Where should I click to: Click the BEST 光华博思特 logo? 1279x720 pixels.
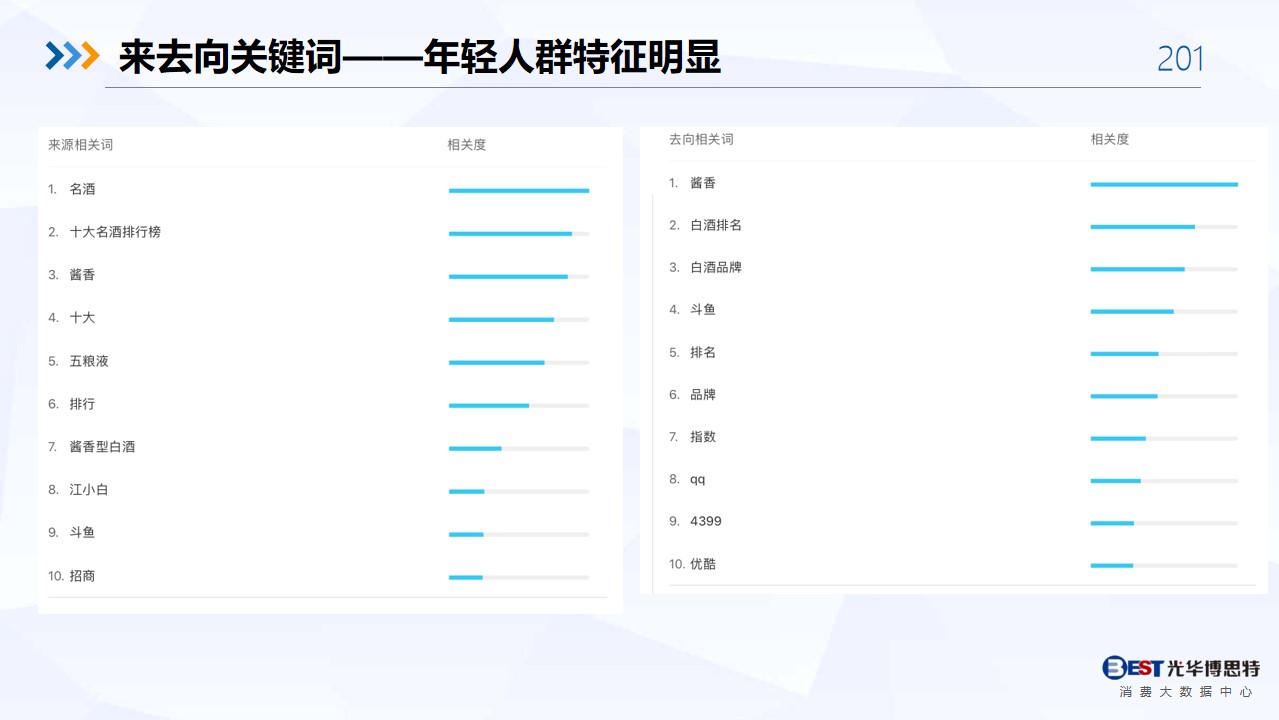point(1180,668)
